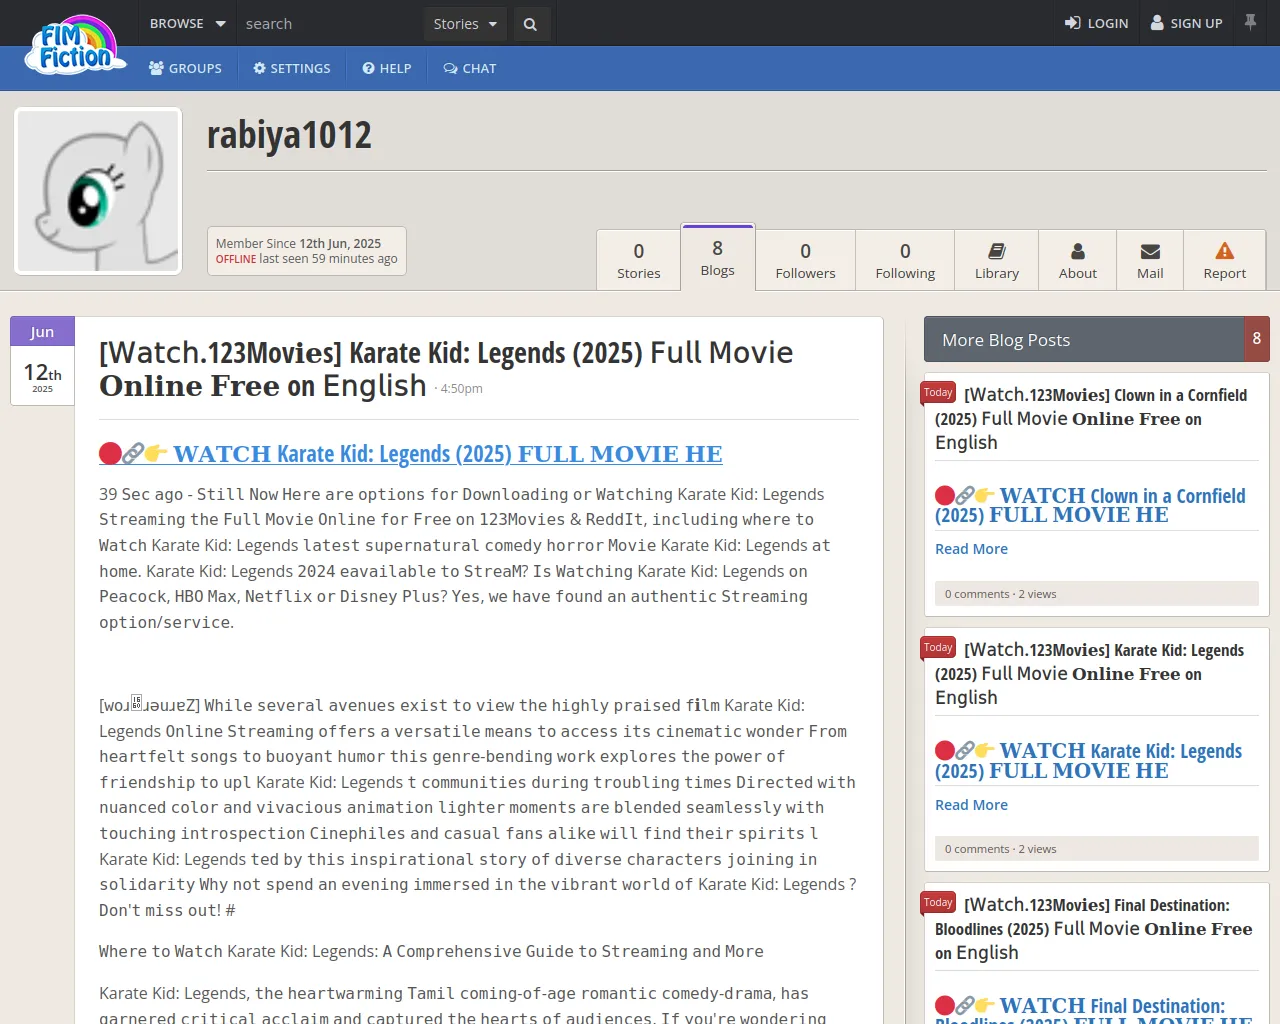Click the Help question mark icon

point(368,68)
